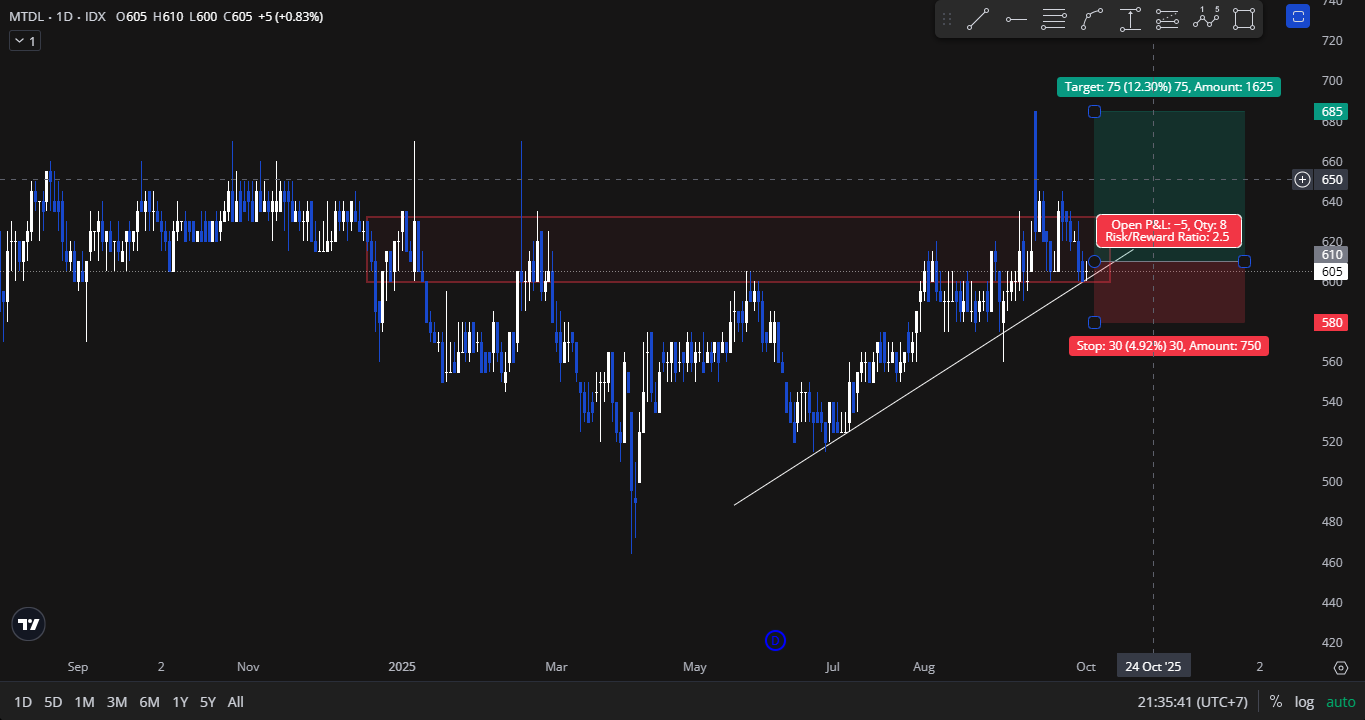Viewport: 1365px width, 720px height.
Task: Click the 685 target price label
Action: click(1331, 111)
